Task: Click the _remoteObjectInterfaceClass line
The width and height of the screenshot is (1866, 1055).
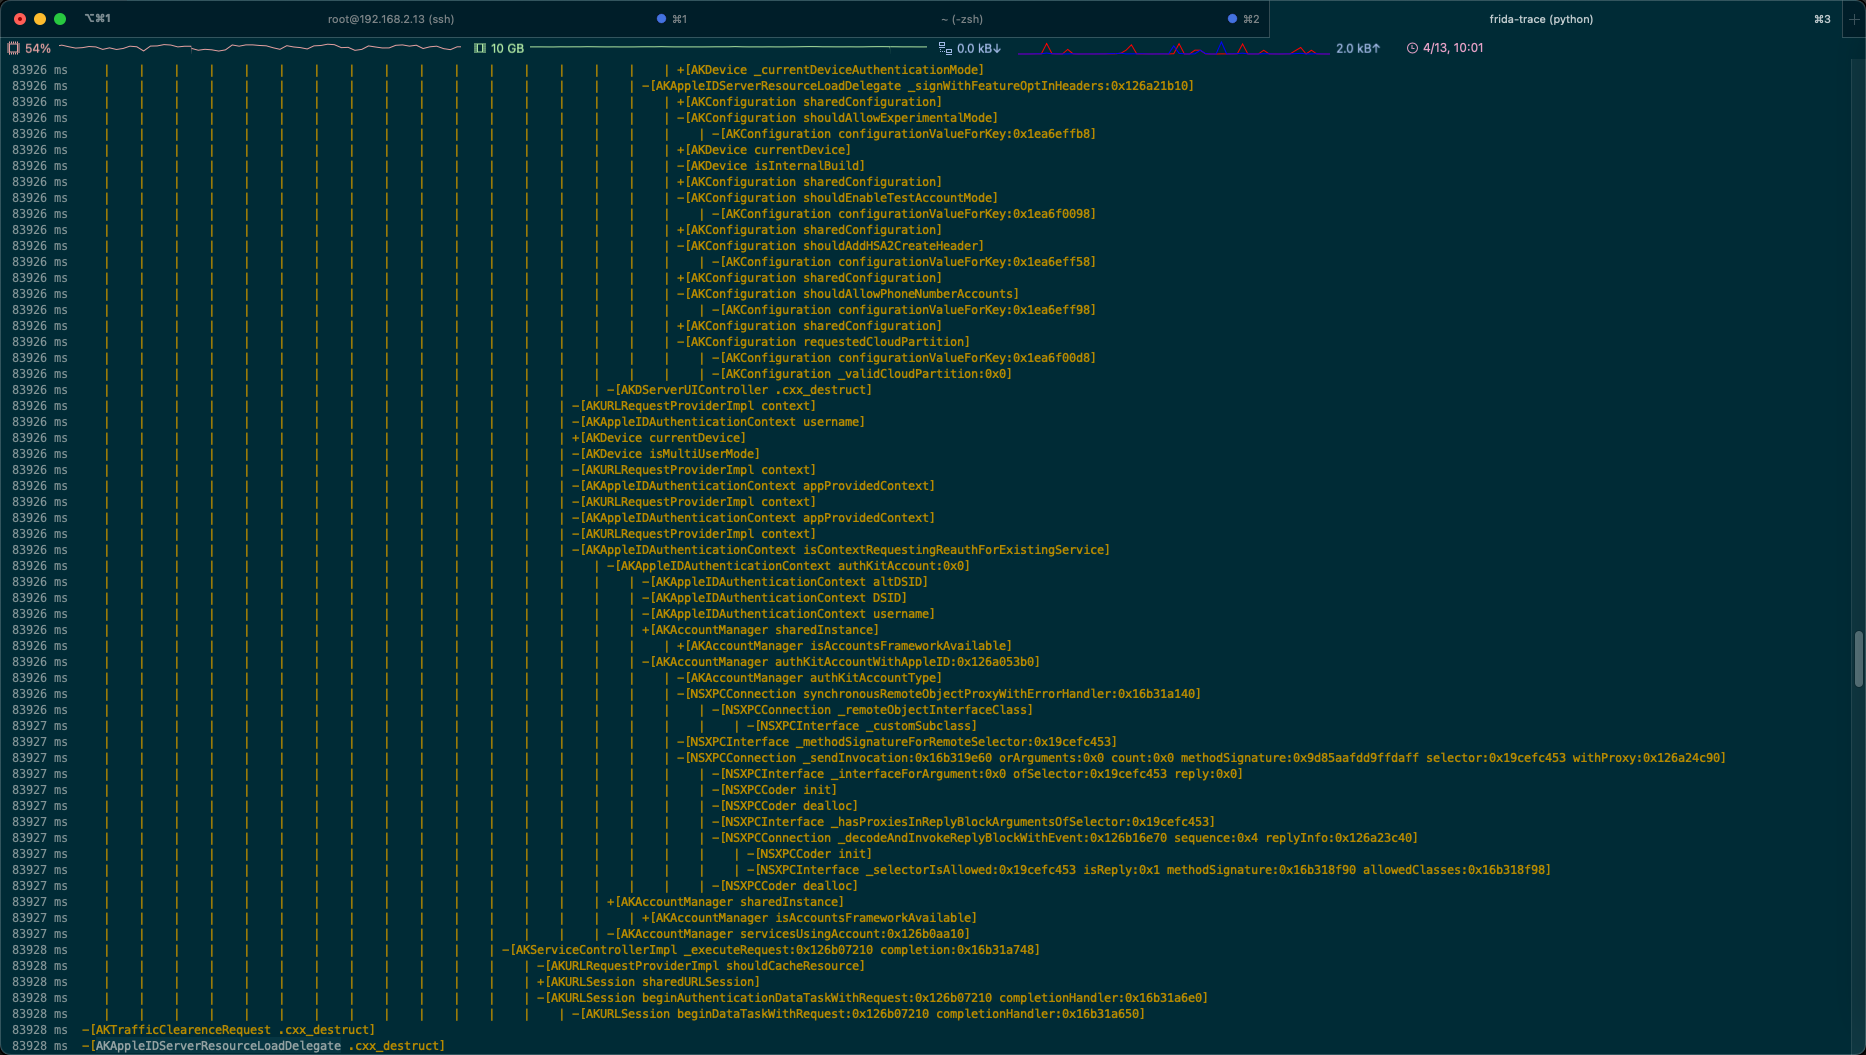Action: click(872, 710)
